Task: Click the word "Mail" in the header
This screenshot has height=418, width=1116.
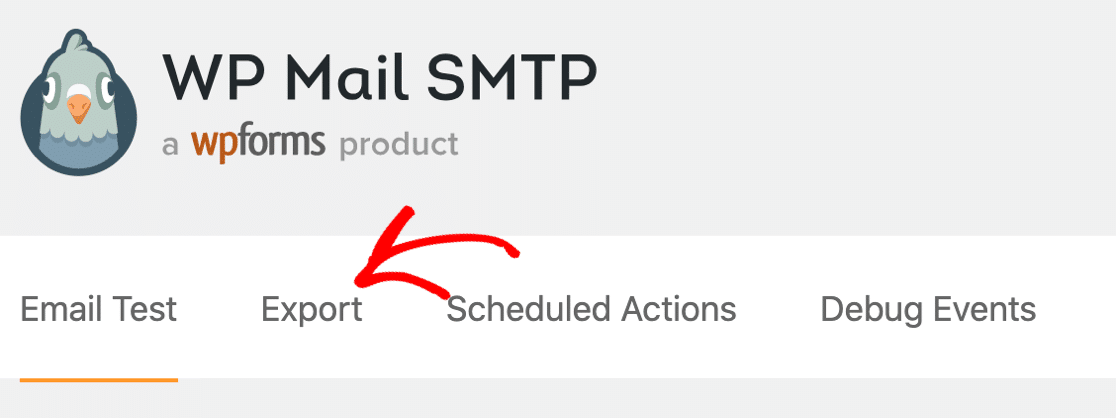Action: (x=348, y=75)
